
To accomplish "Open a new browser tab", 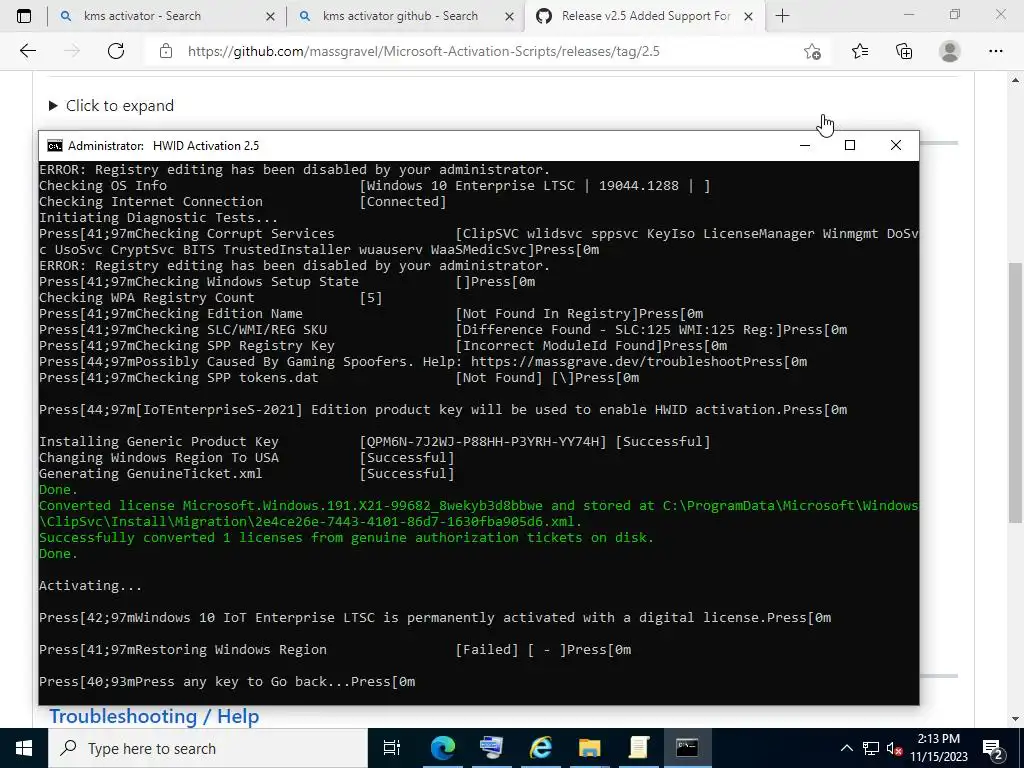I will [782, 16].
